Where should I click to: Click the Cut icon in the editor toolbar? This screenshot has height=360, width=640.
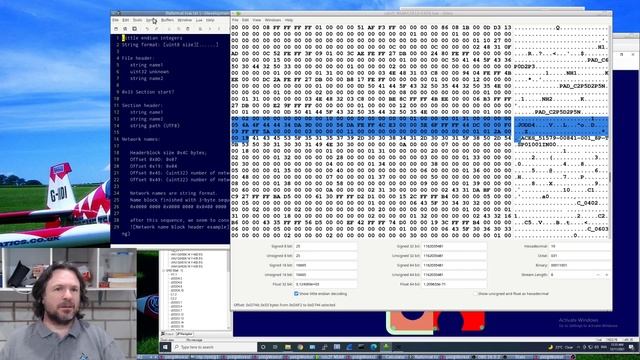tap(169, 29)
